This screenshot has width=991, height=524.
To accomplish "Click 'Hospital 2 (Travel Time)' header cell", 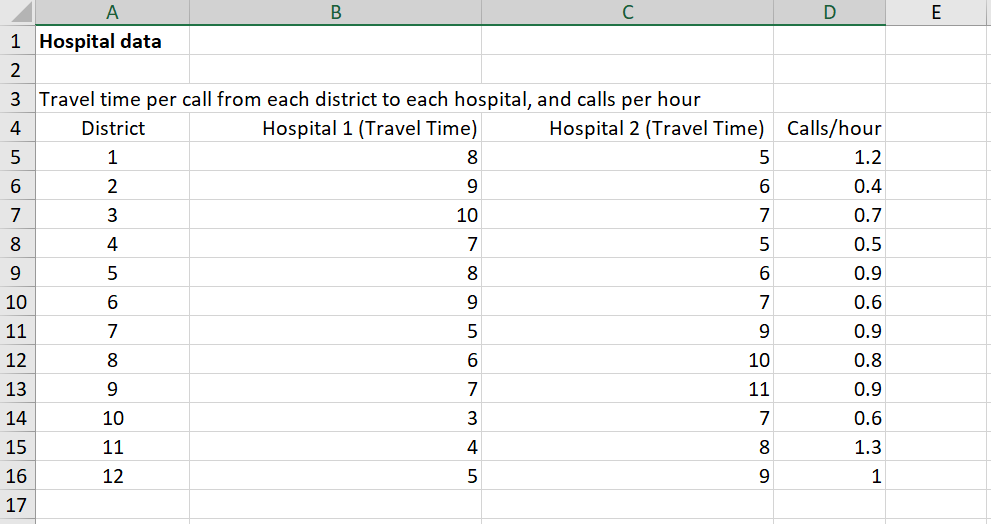I will (628, 128).
